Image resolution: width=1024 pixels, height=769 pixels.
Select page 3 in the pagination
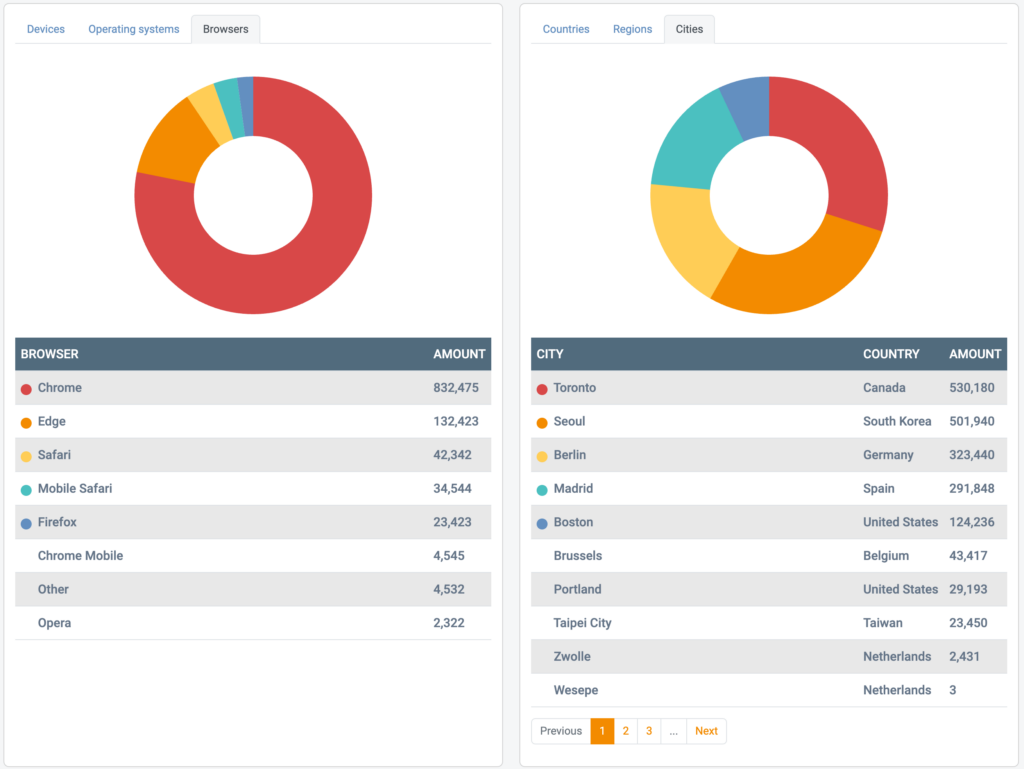click(649, 731)
